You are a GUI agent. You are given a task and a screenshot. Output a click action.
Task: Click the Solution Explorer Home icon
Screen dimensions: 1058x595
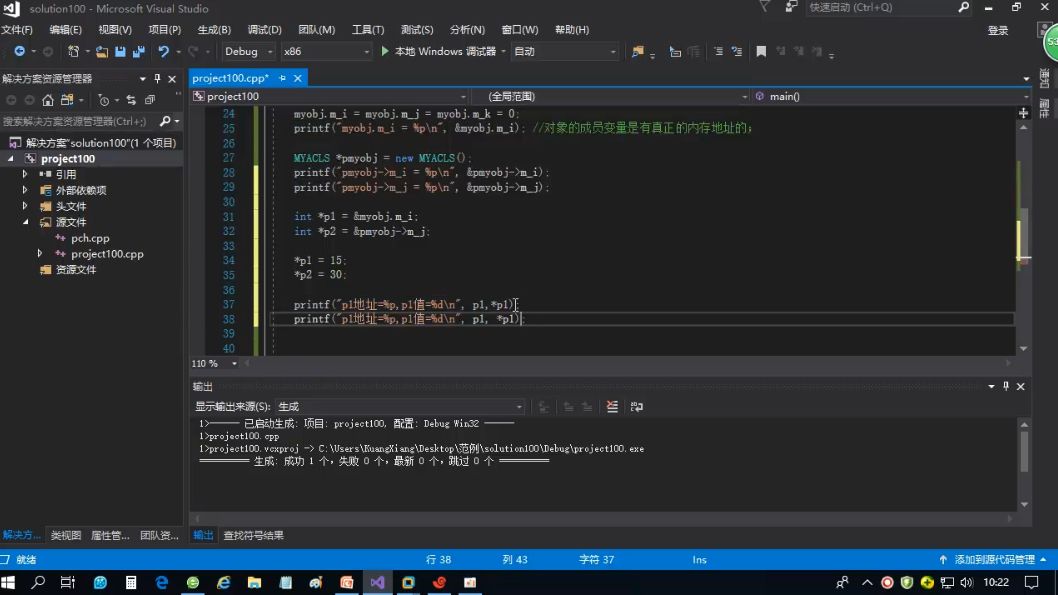47,100
